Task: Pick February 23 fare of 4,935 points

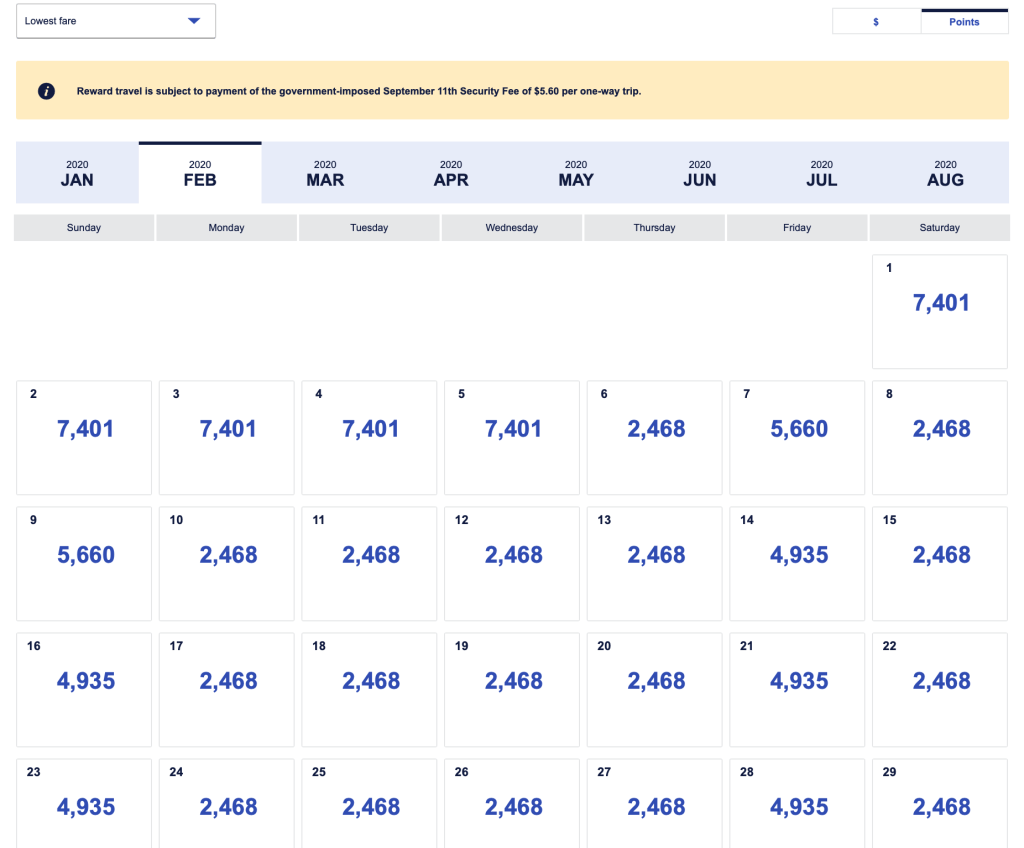Action: [85, 804]
